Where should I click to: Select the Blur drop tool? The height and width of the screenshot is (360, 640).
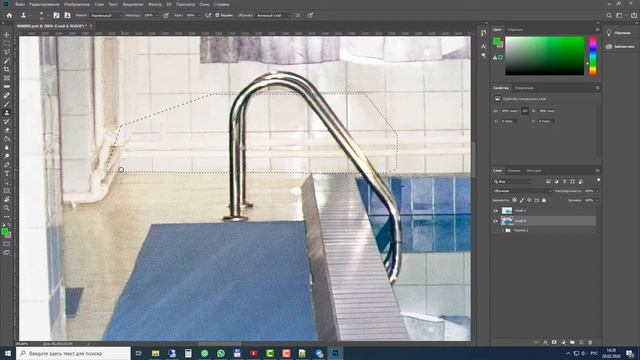click(x=7, y=148)
